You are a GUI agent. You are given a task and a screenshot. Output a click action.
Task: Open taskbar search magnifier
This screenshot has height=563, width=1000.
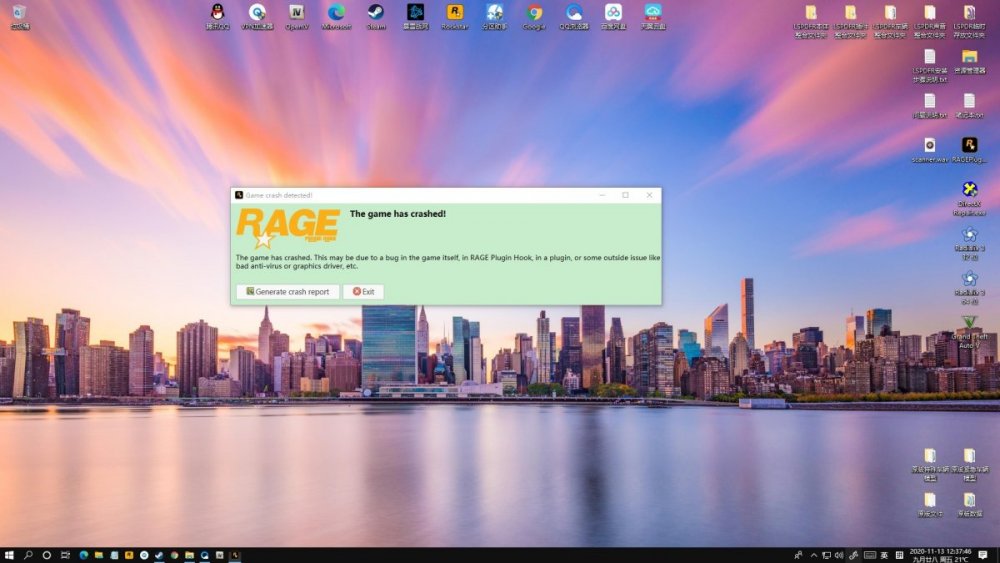tap(28, 555)
